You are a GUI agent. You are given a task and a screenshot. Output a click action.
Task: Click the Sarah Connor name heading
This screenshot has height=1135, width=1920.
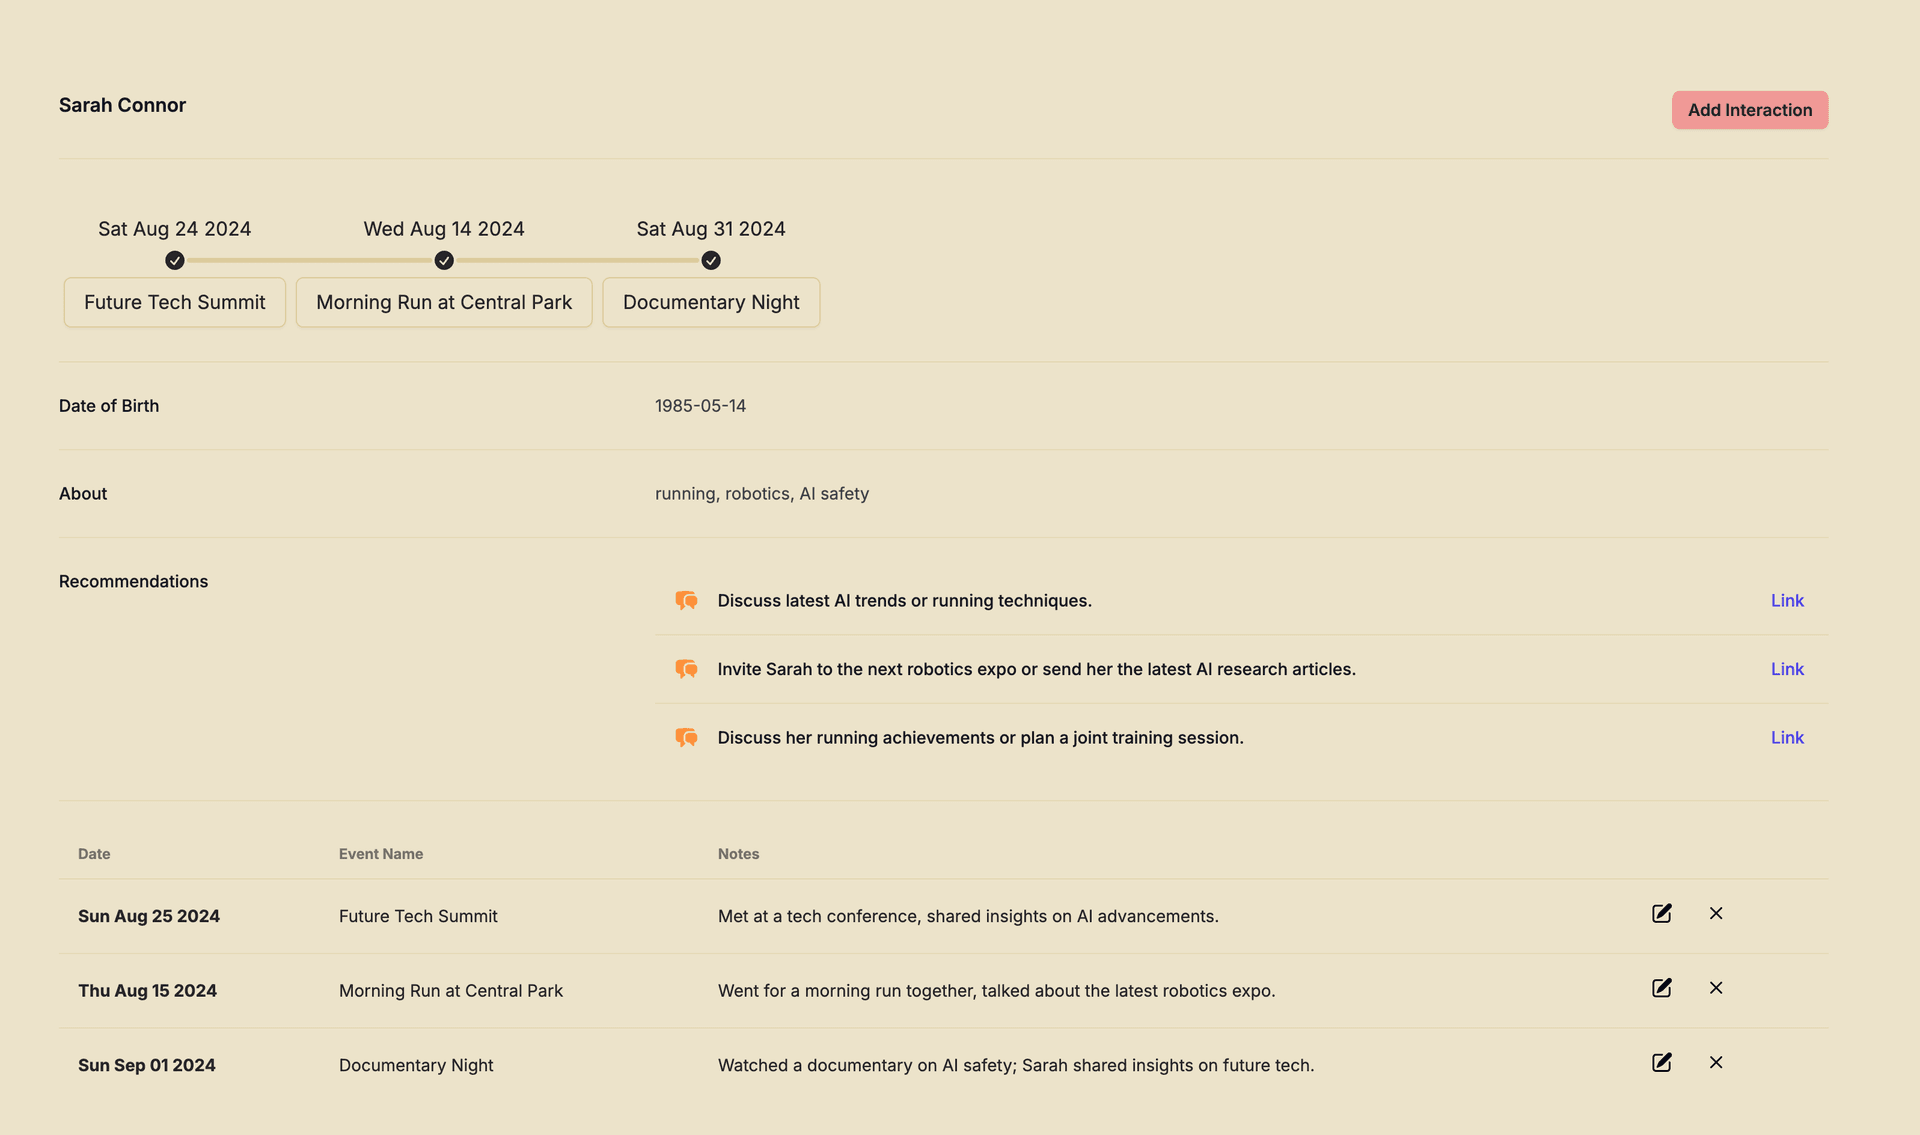point(122,105)
